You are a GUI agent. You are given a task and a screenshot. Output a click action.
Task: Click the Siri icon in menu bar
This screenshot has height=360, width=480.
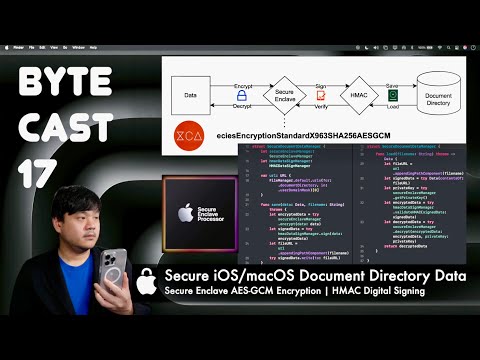pos(465,48)
